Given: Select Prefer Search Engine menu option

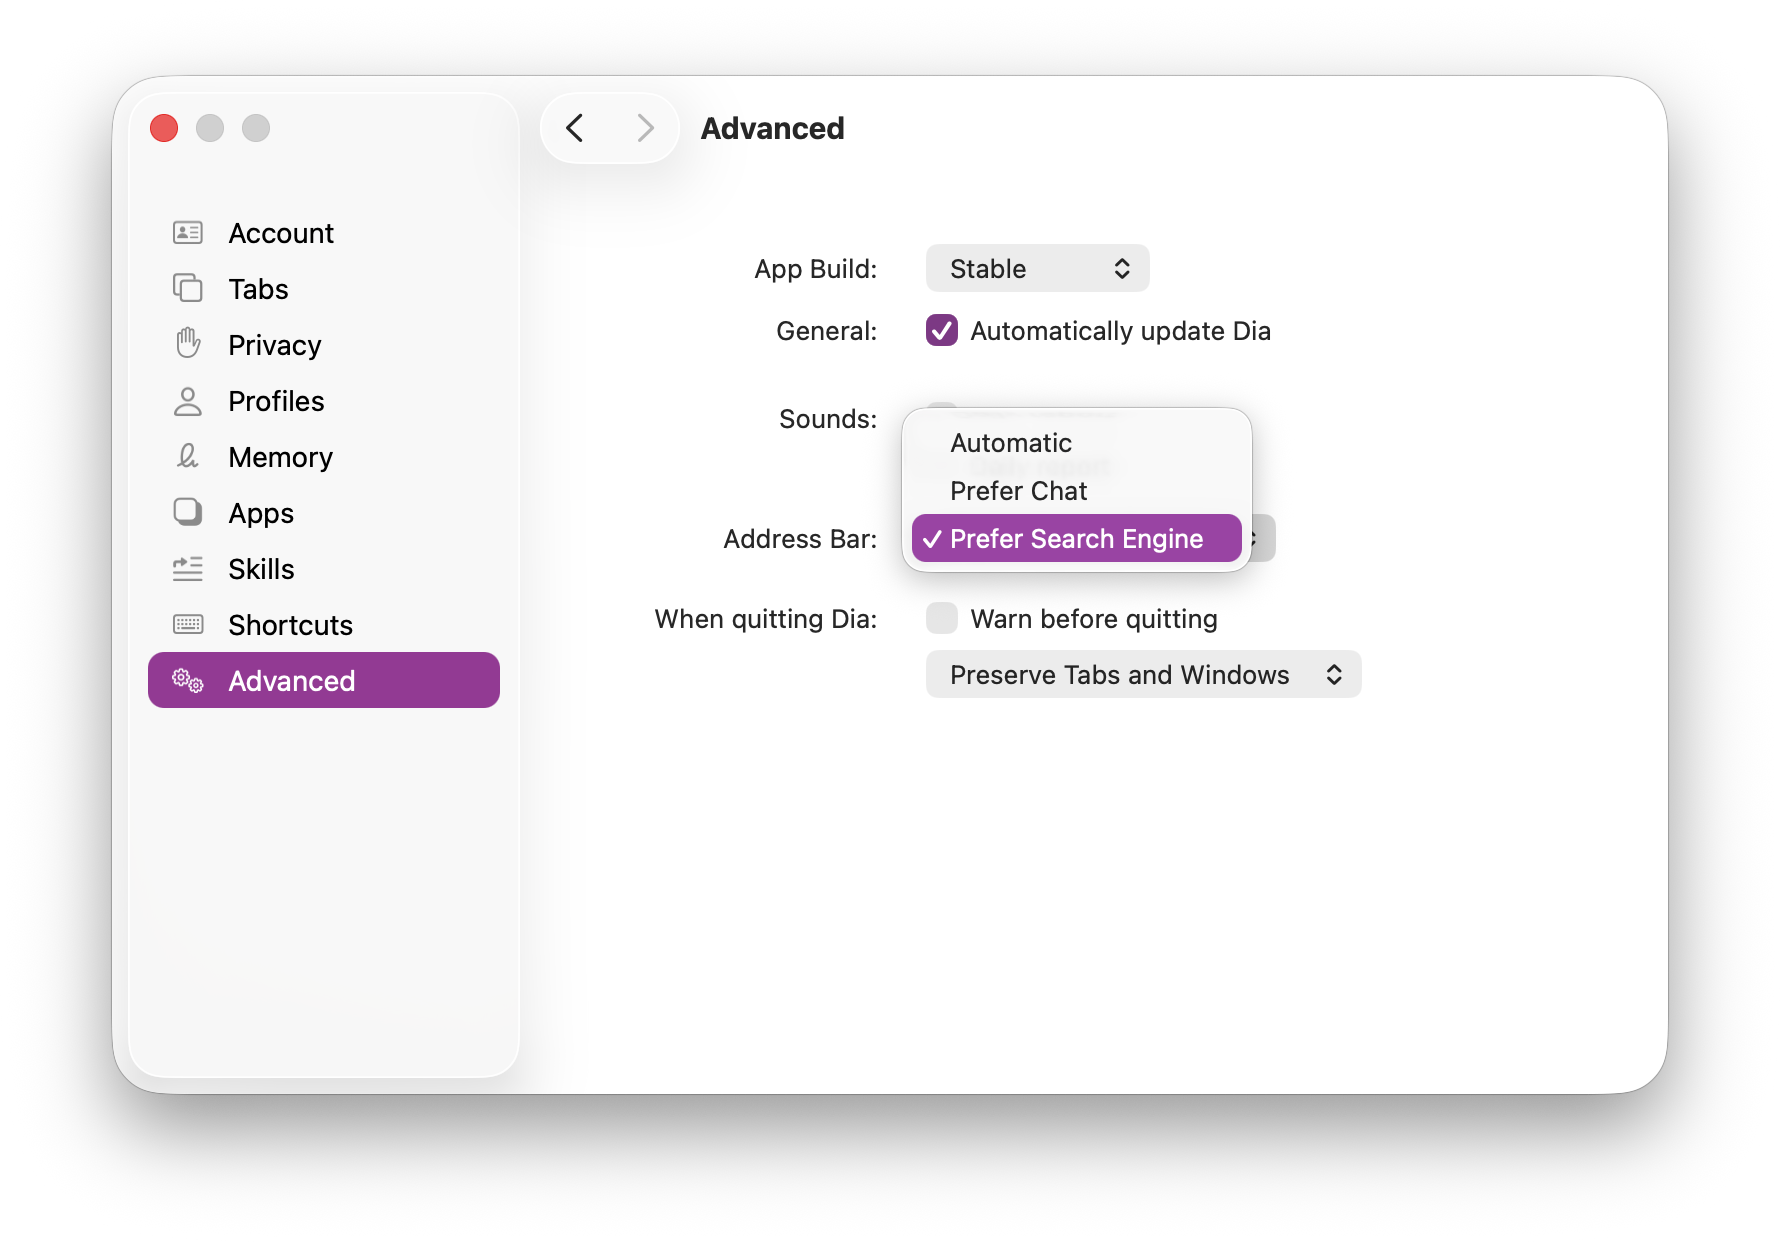Looking at the screenshot, I should pos(1077,538).
